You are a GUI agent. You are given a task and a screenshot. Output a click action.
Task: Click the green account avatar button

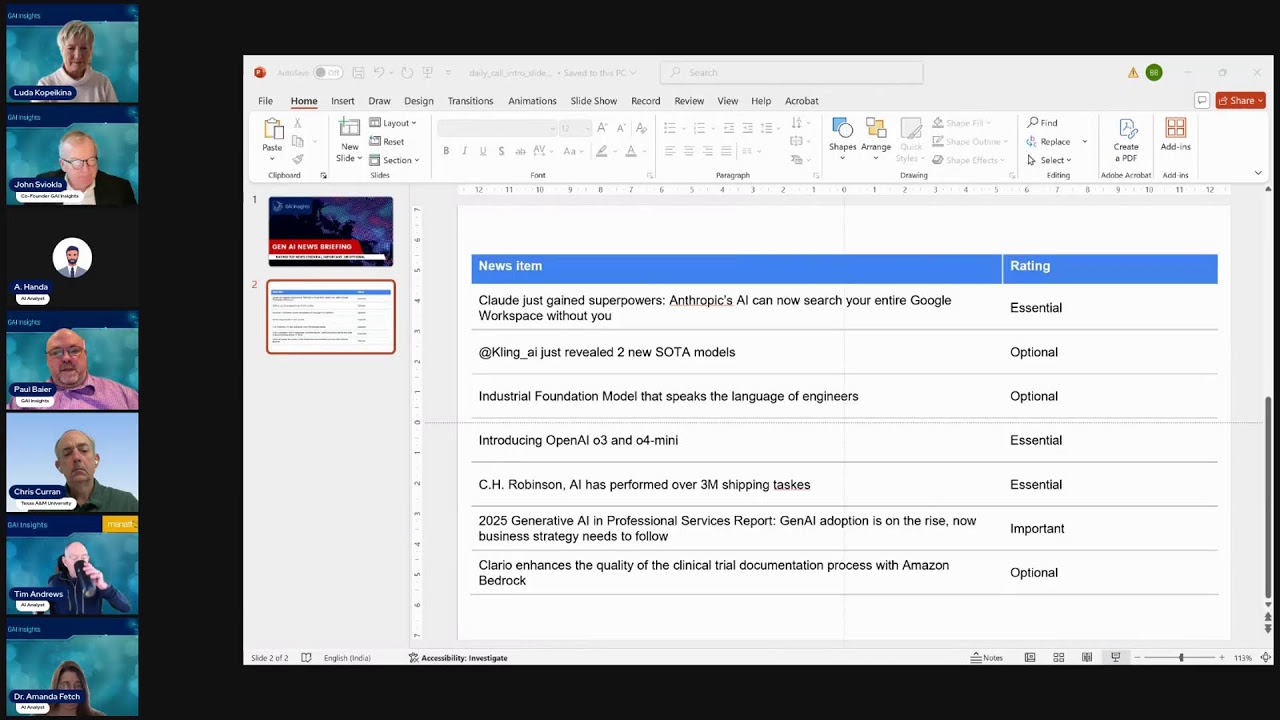click(1154, 73)
